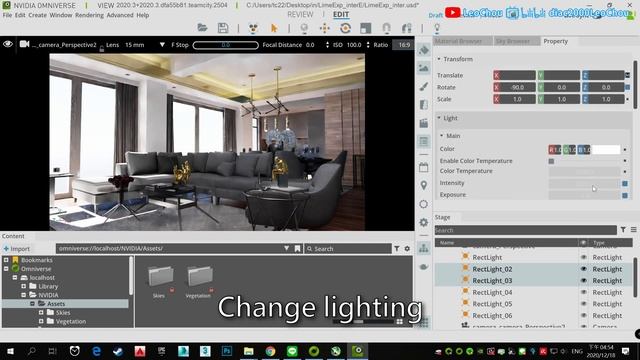This screenshot has width=640, height=360.
Task: Click the three-circle render mode toolbar icon
Action: point(253,28)
